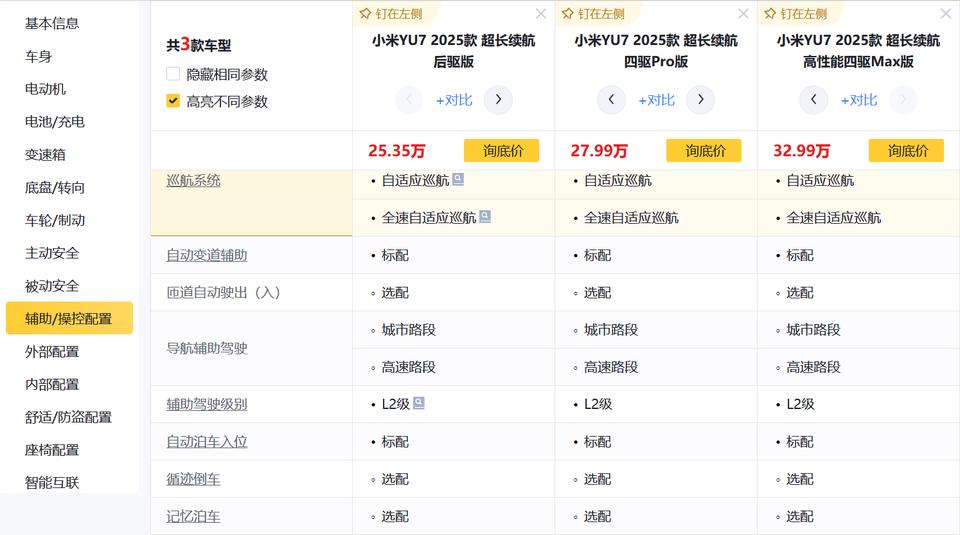The width and height of the screenshot is (960, 535).
Task: Move the 四驱Pro版 column left with the arrow
Action: coord(611,99)
